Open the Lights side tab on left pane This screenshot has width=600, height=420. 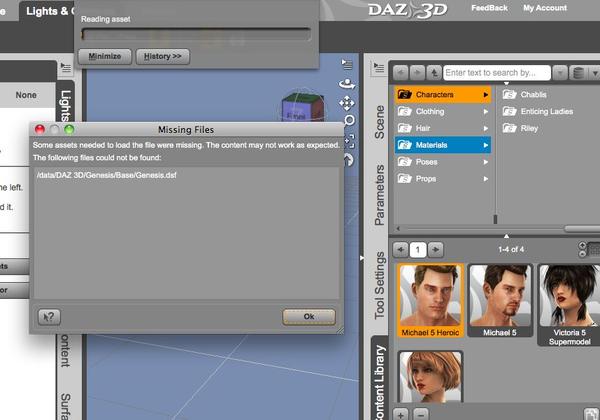coord(65,103)
